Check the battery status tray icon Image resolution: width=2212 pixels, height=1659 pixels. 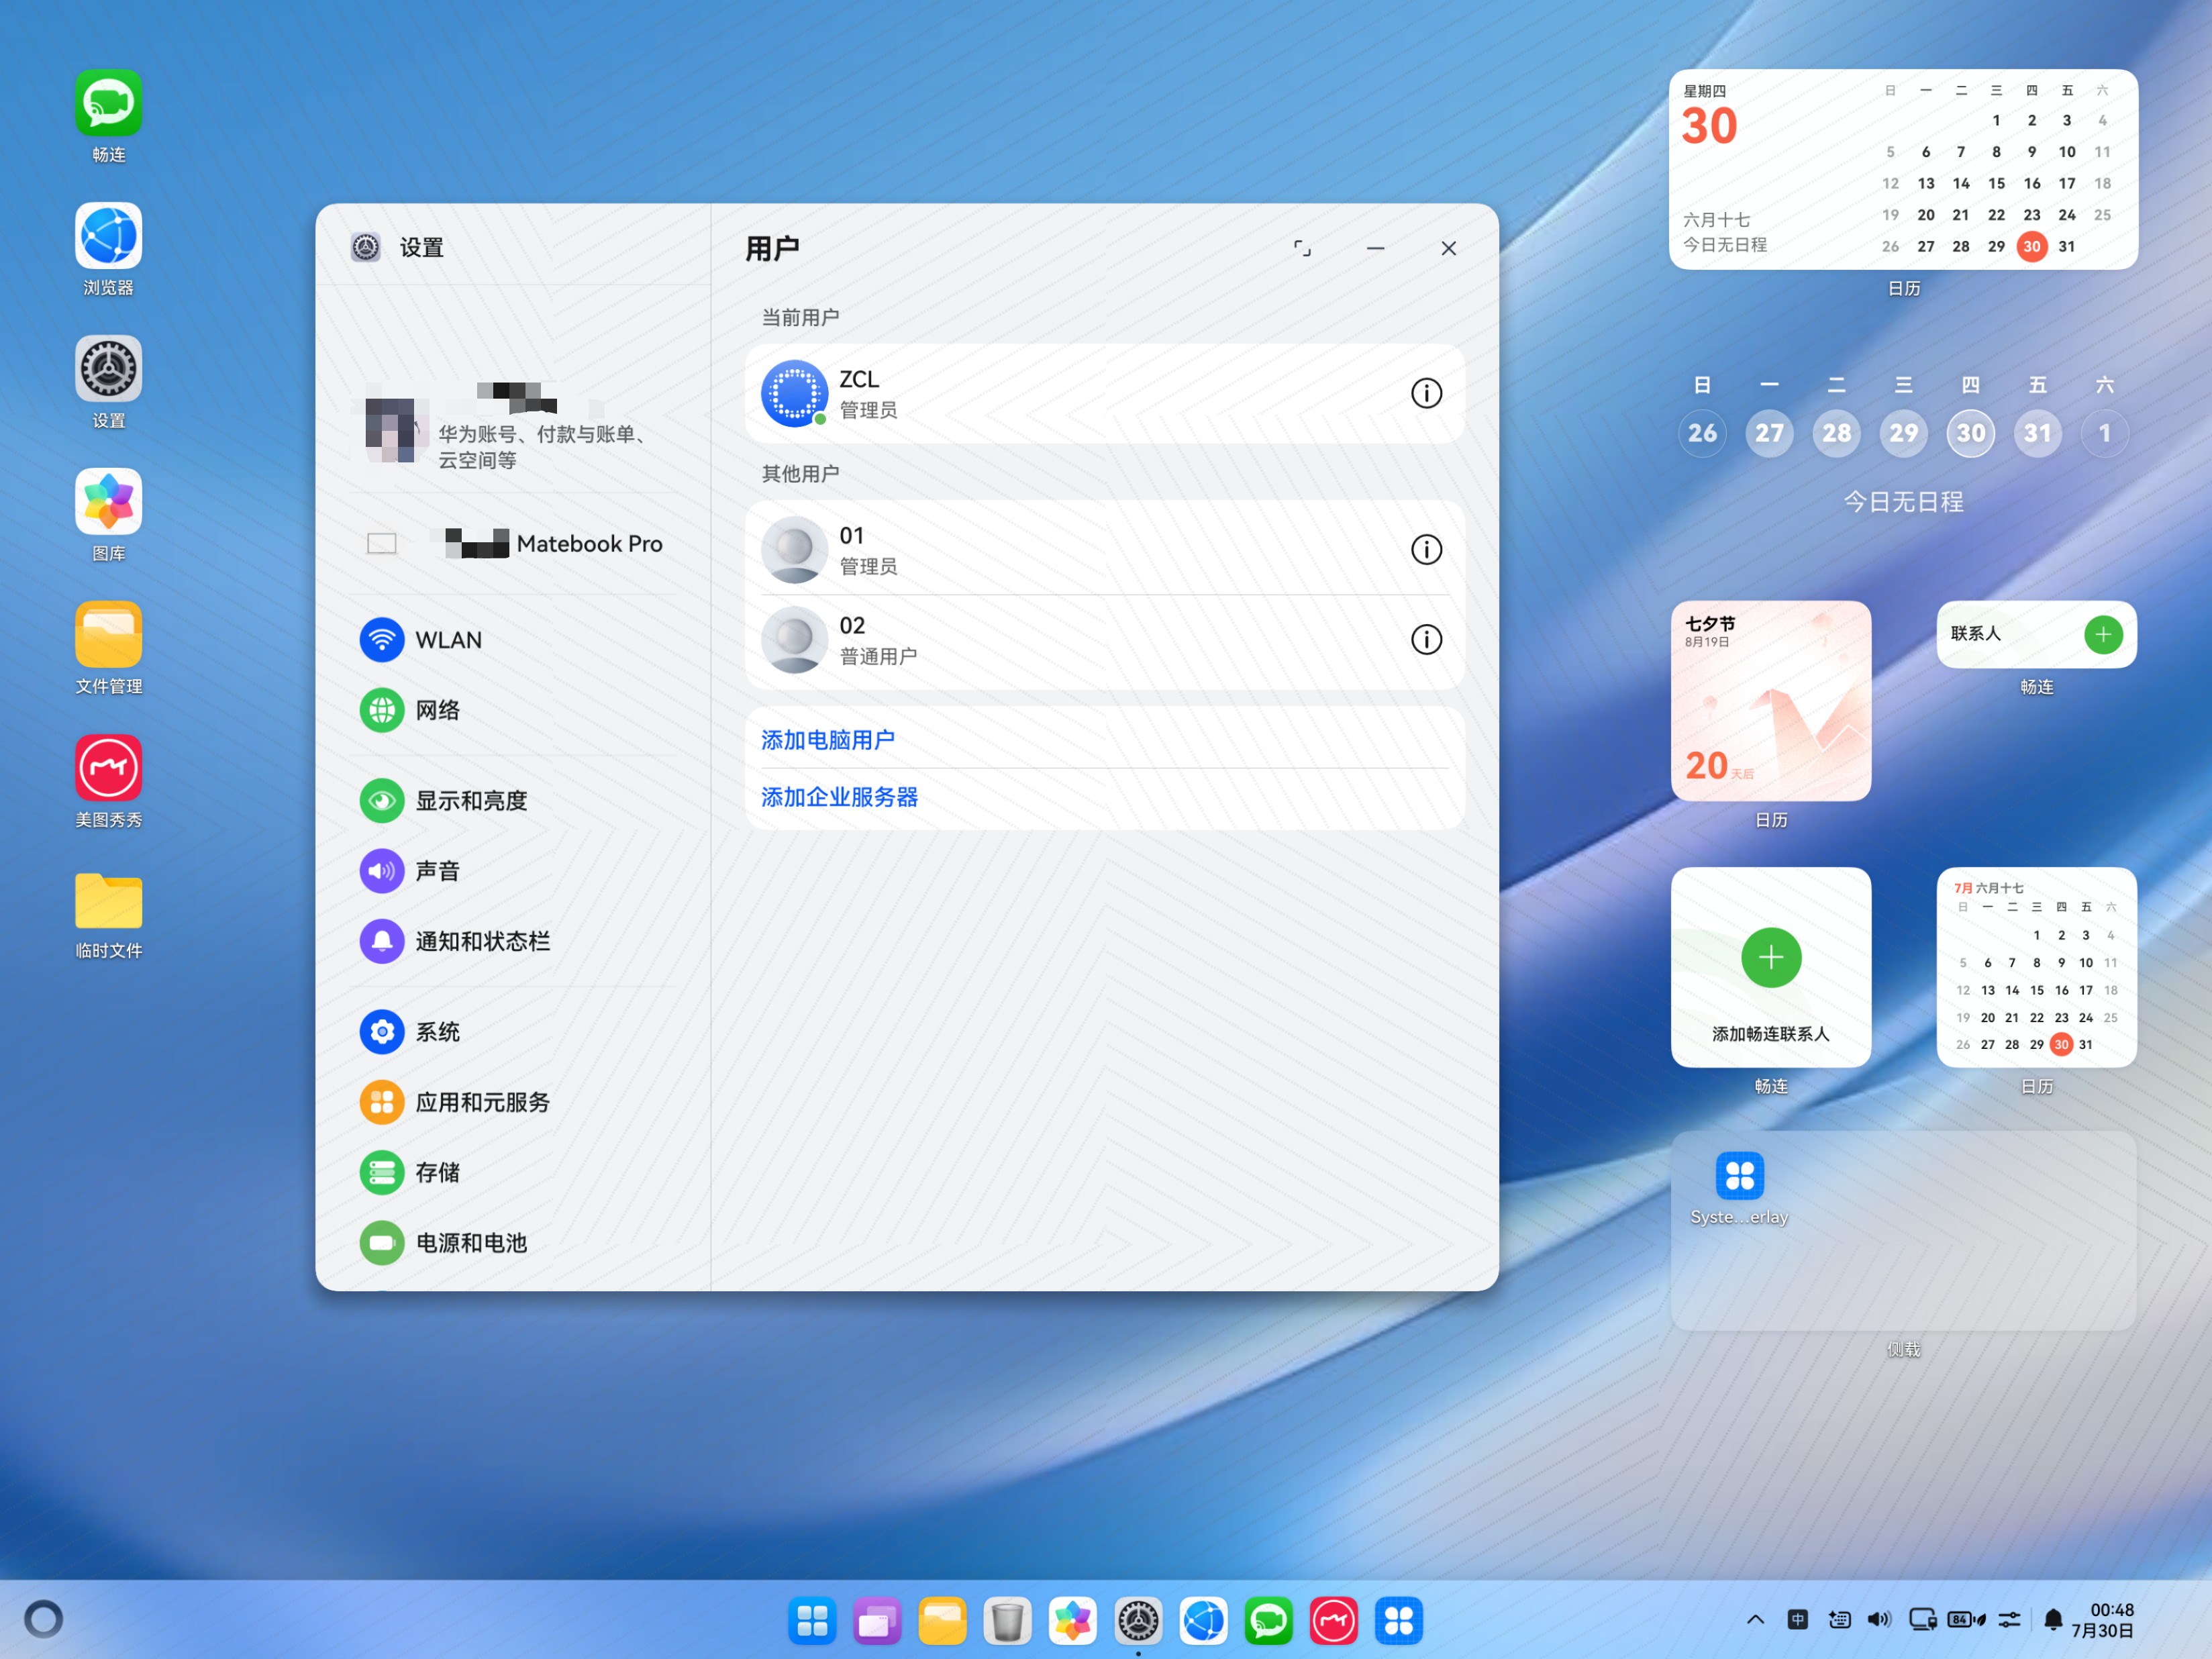[x=1966, y=1620]
